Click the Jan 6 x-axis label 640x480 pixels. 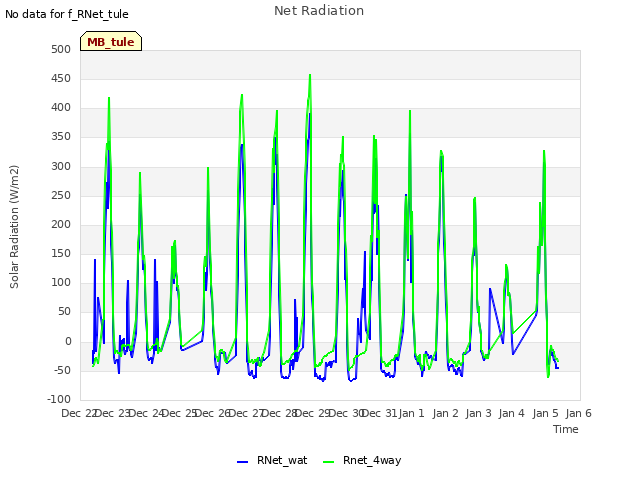pyautogui.click(x=578, y=413)
